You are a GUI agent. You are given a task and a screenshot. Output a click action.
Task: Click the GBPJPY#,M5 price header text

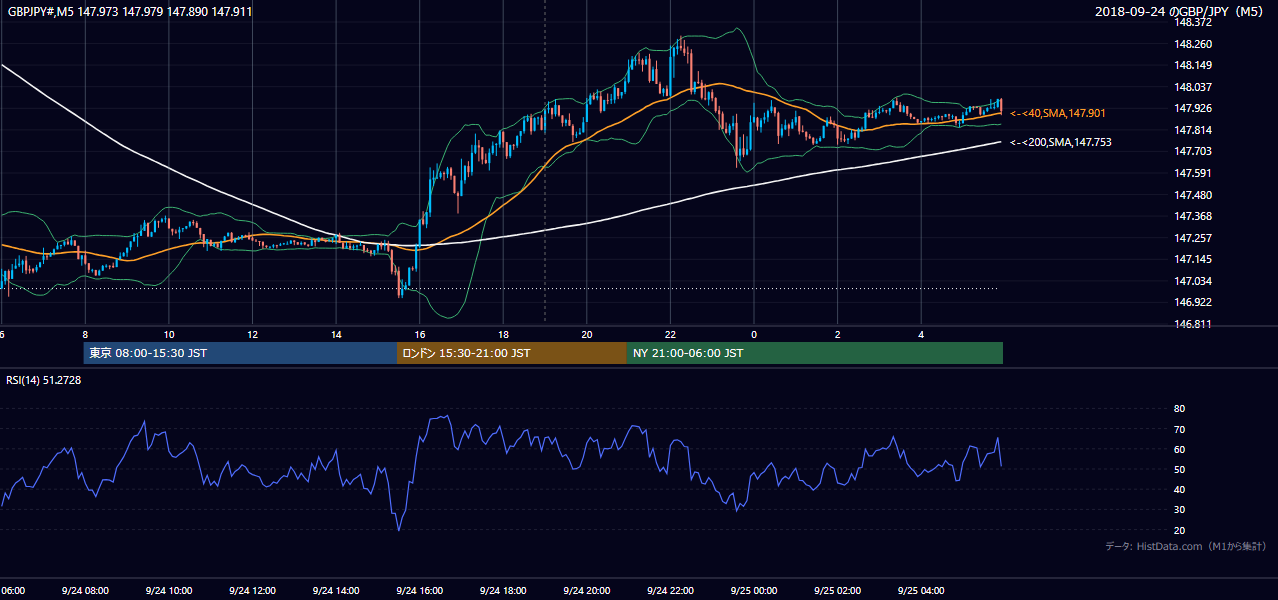[130, 11]
